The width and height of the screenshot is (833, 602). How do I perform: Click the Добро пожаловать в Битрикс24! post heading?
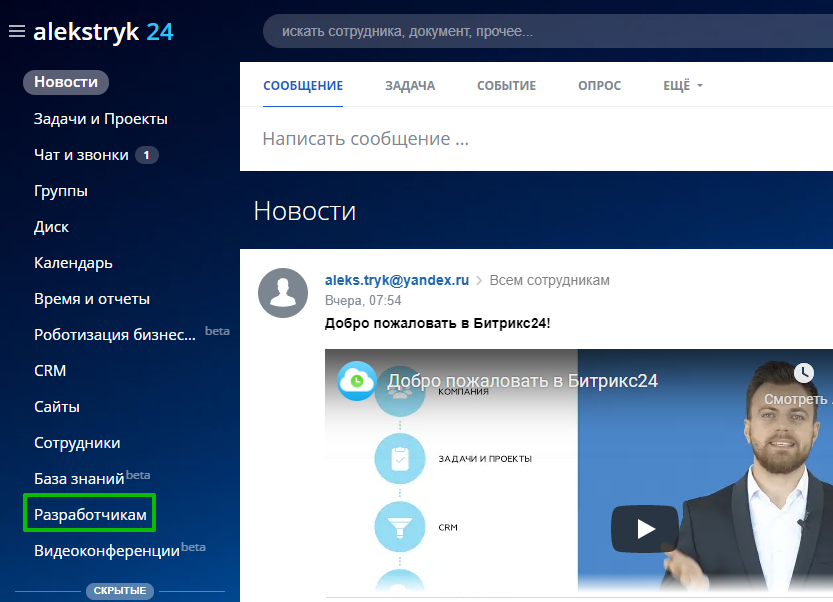(x=437, y=323)
